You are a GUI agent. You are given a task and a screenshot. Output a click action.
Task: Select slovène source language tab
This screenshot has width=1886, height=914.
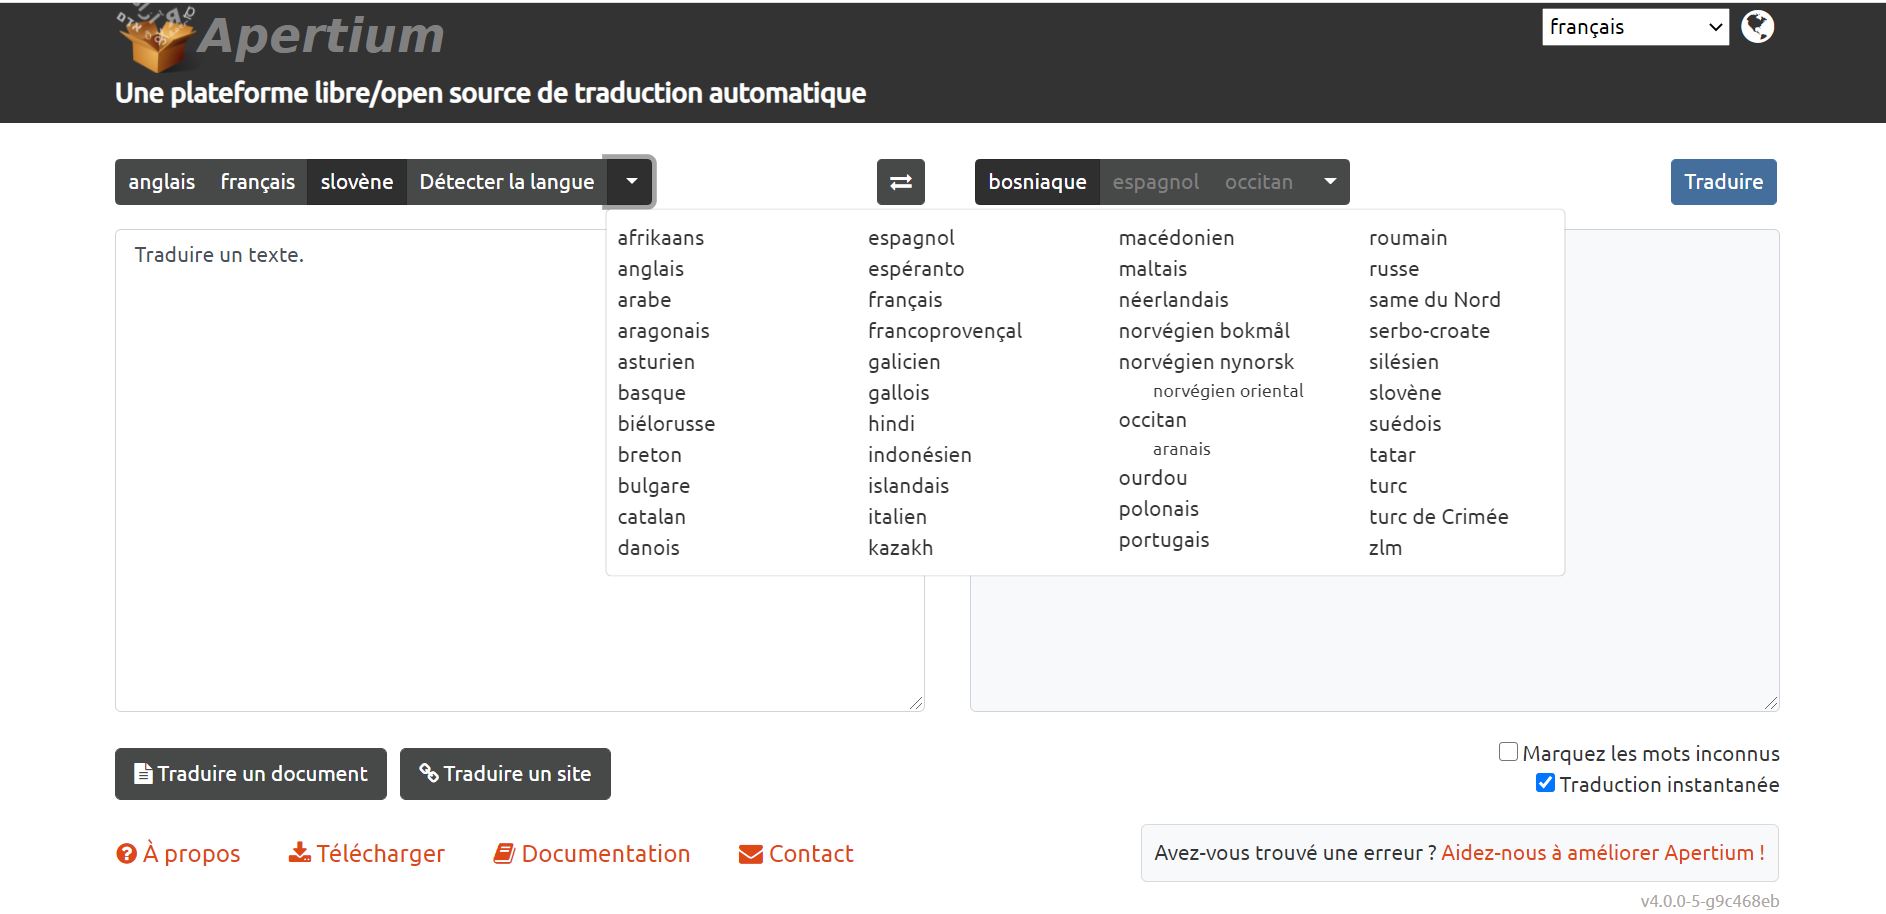click(356, 182)
